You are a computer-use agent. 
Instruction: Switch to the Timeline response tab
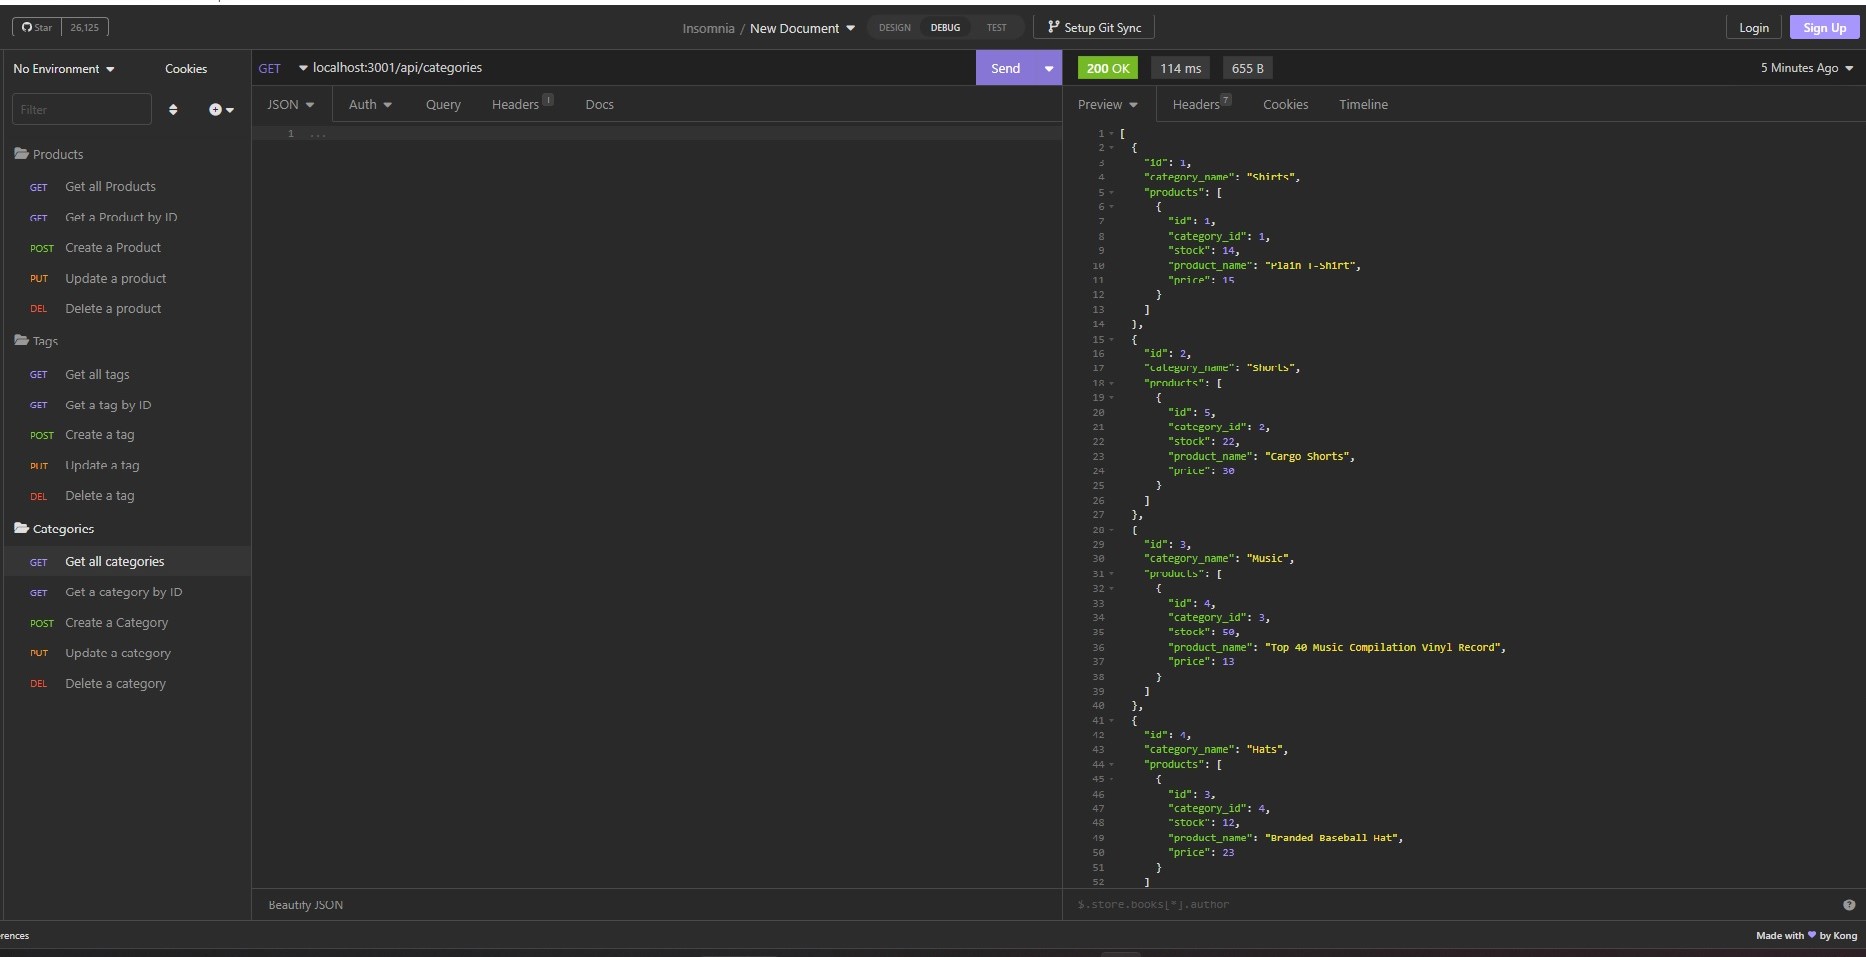coord(1363,104)
